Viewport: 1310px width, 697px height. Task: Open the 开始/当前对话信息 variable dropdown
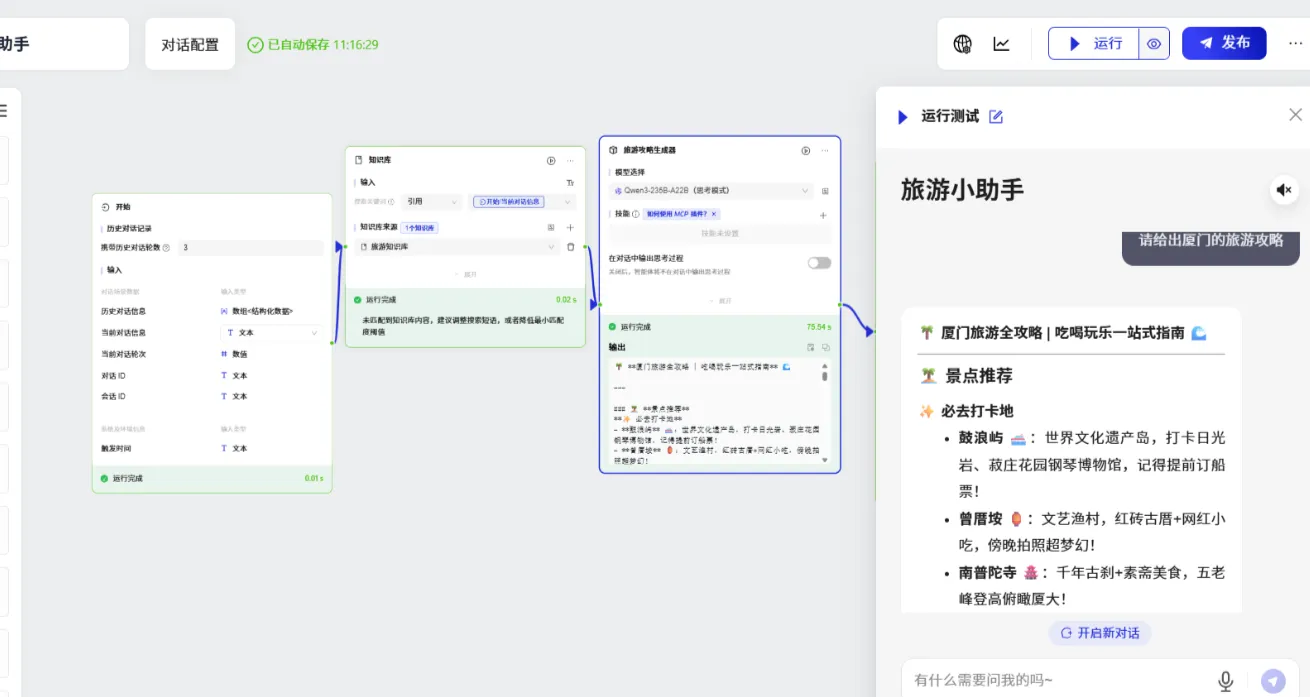[x=523, y=201]
